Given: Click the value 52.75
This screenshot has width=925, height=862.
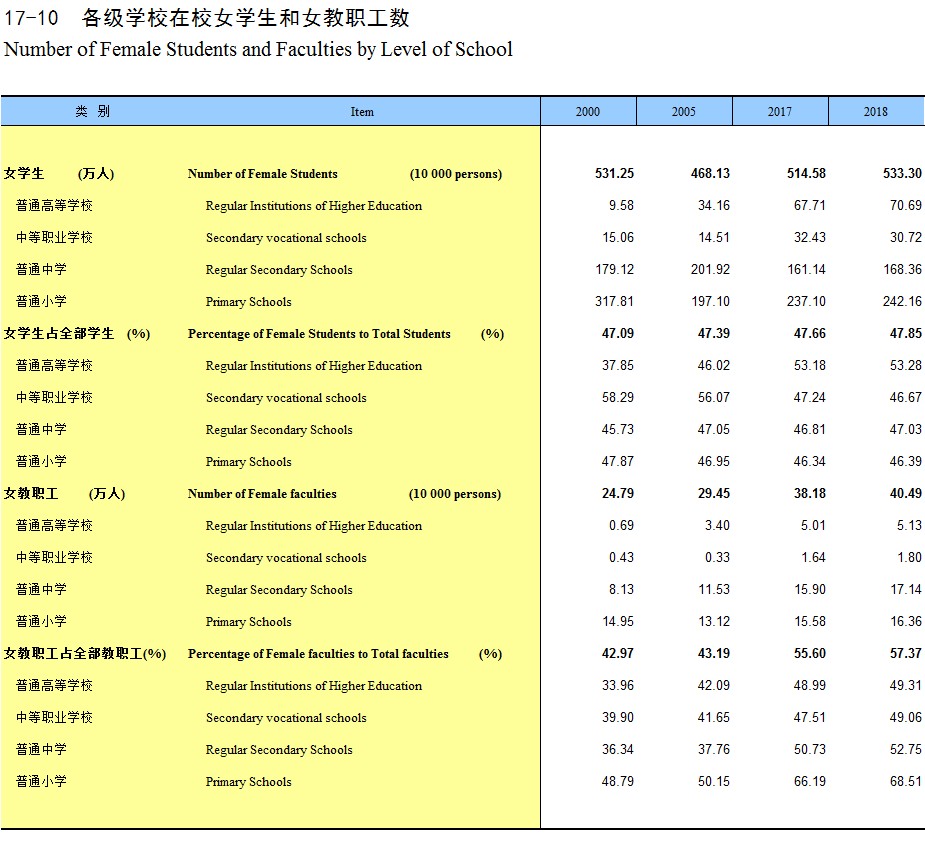Looking at the screenshot, I should point(906,749).
